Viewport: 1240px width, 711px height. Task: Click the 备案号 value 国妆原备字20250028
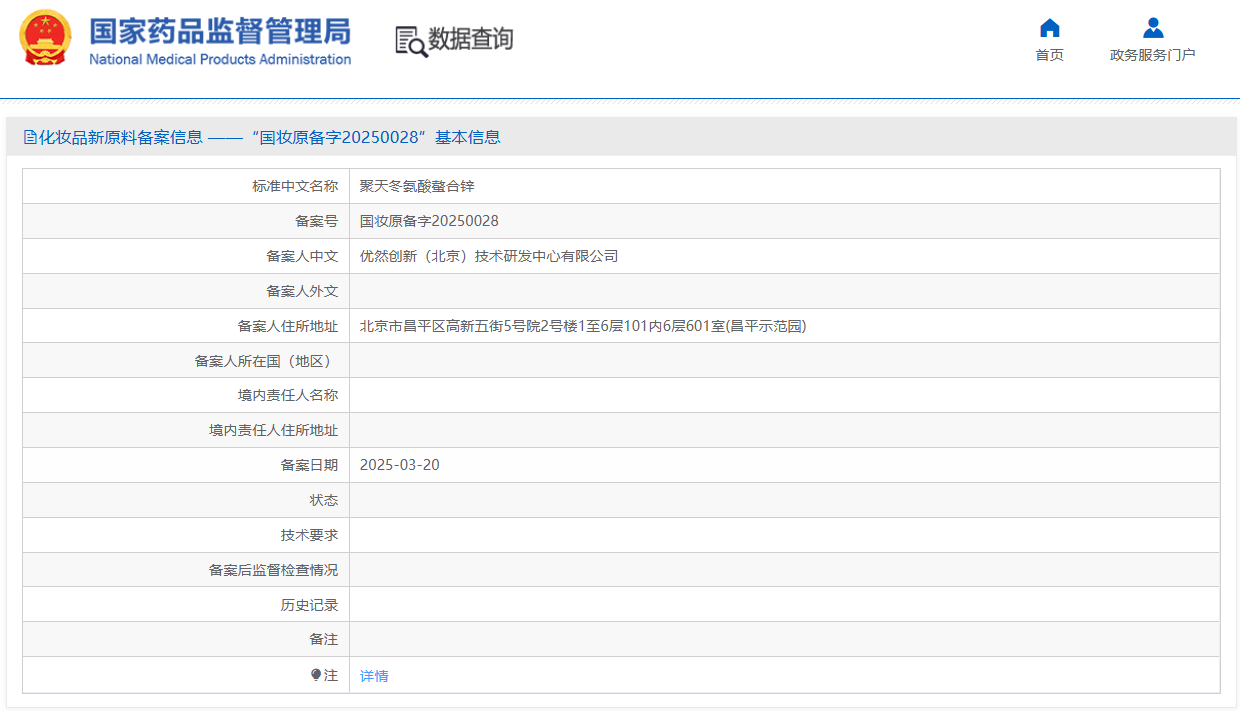coord(429,221)
